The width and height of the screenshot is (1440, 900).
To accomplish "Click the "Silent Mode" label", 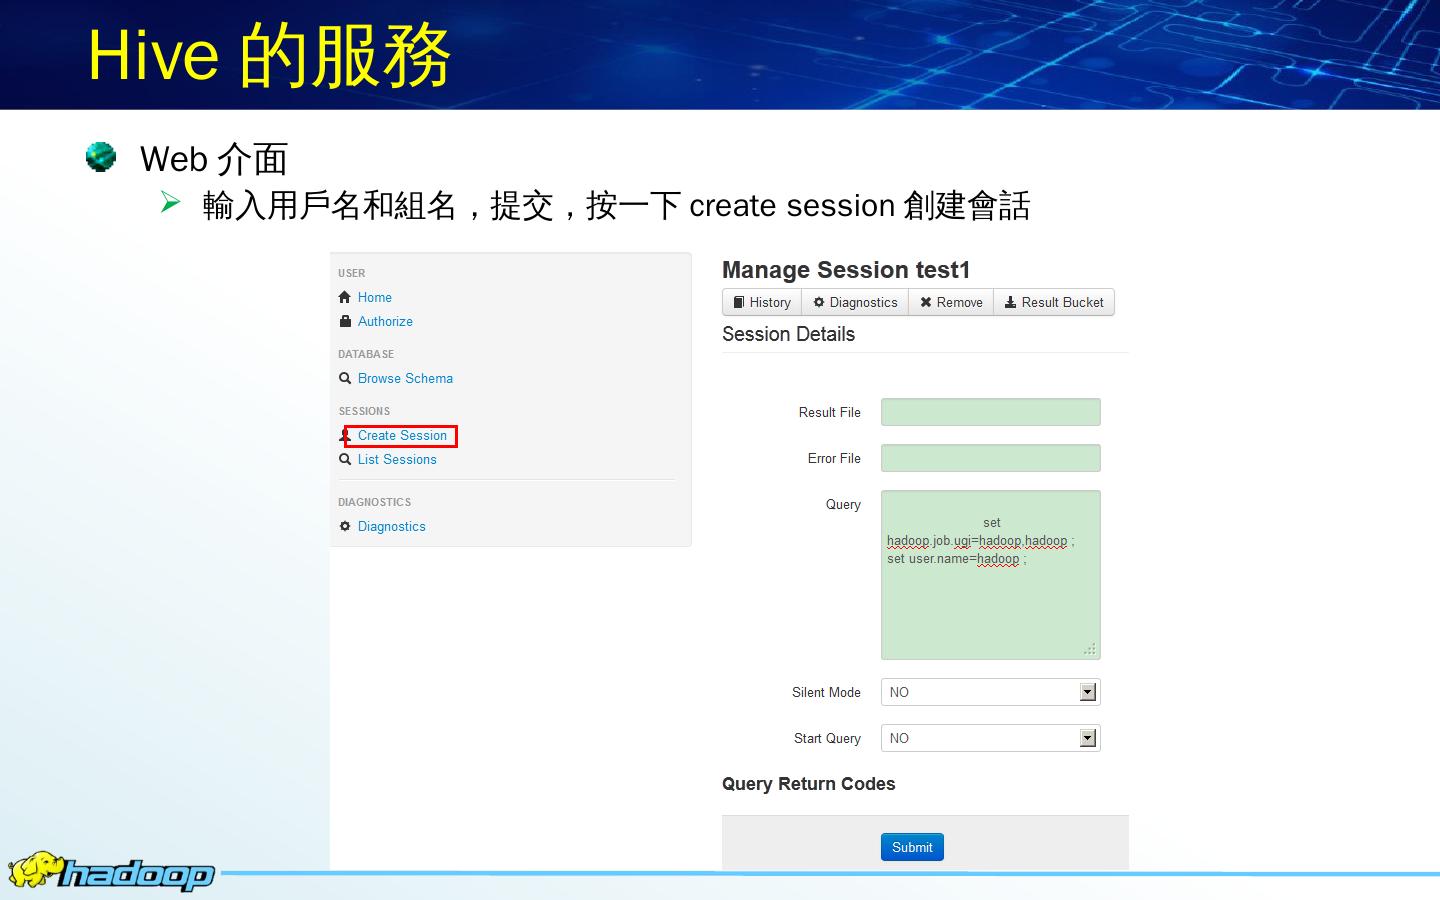I will coord(826,692).
